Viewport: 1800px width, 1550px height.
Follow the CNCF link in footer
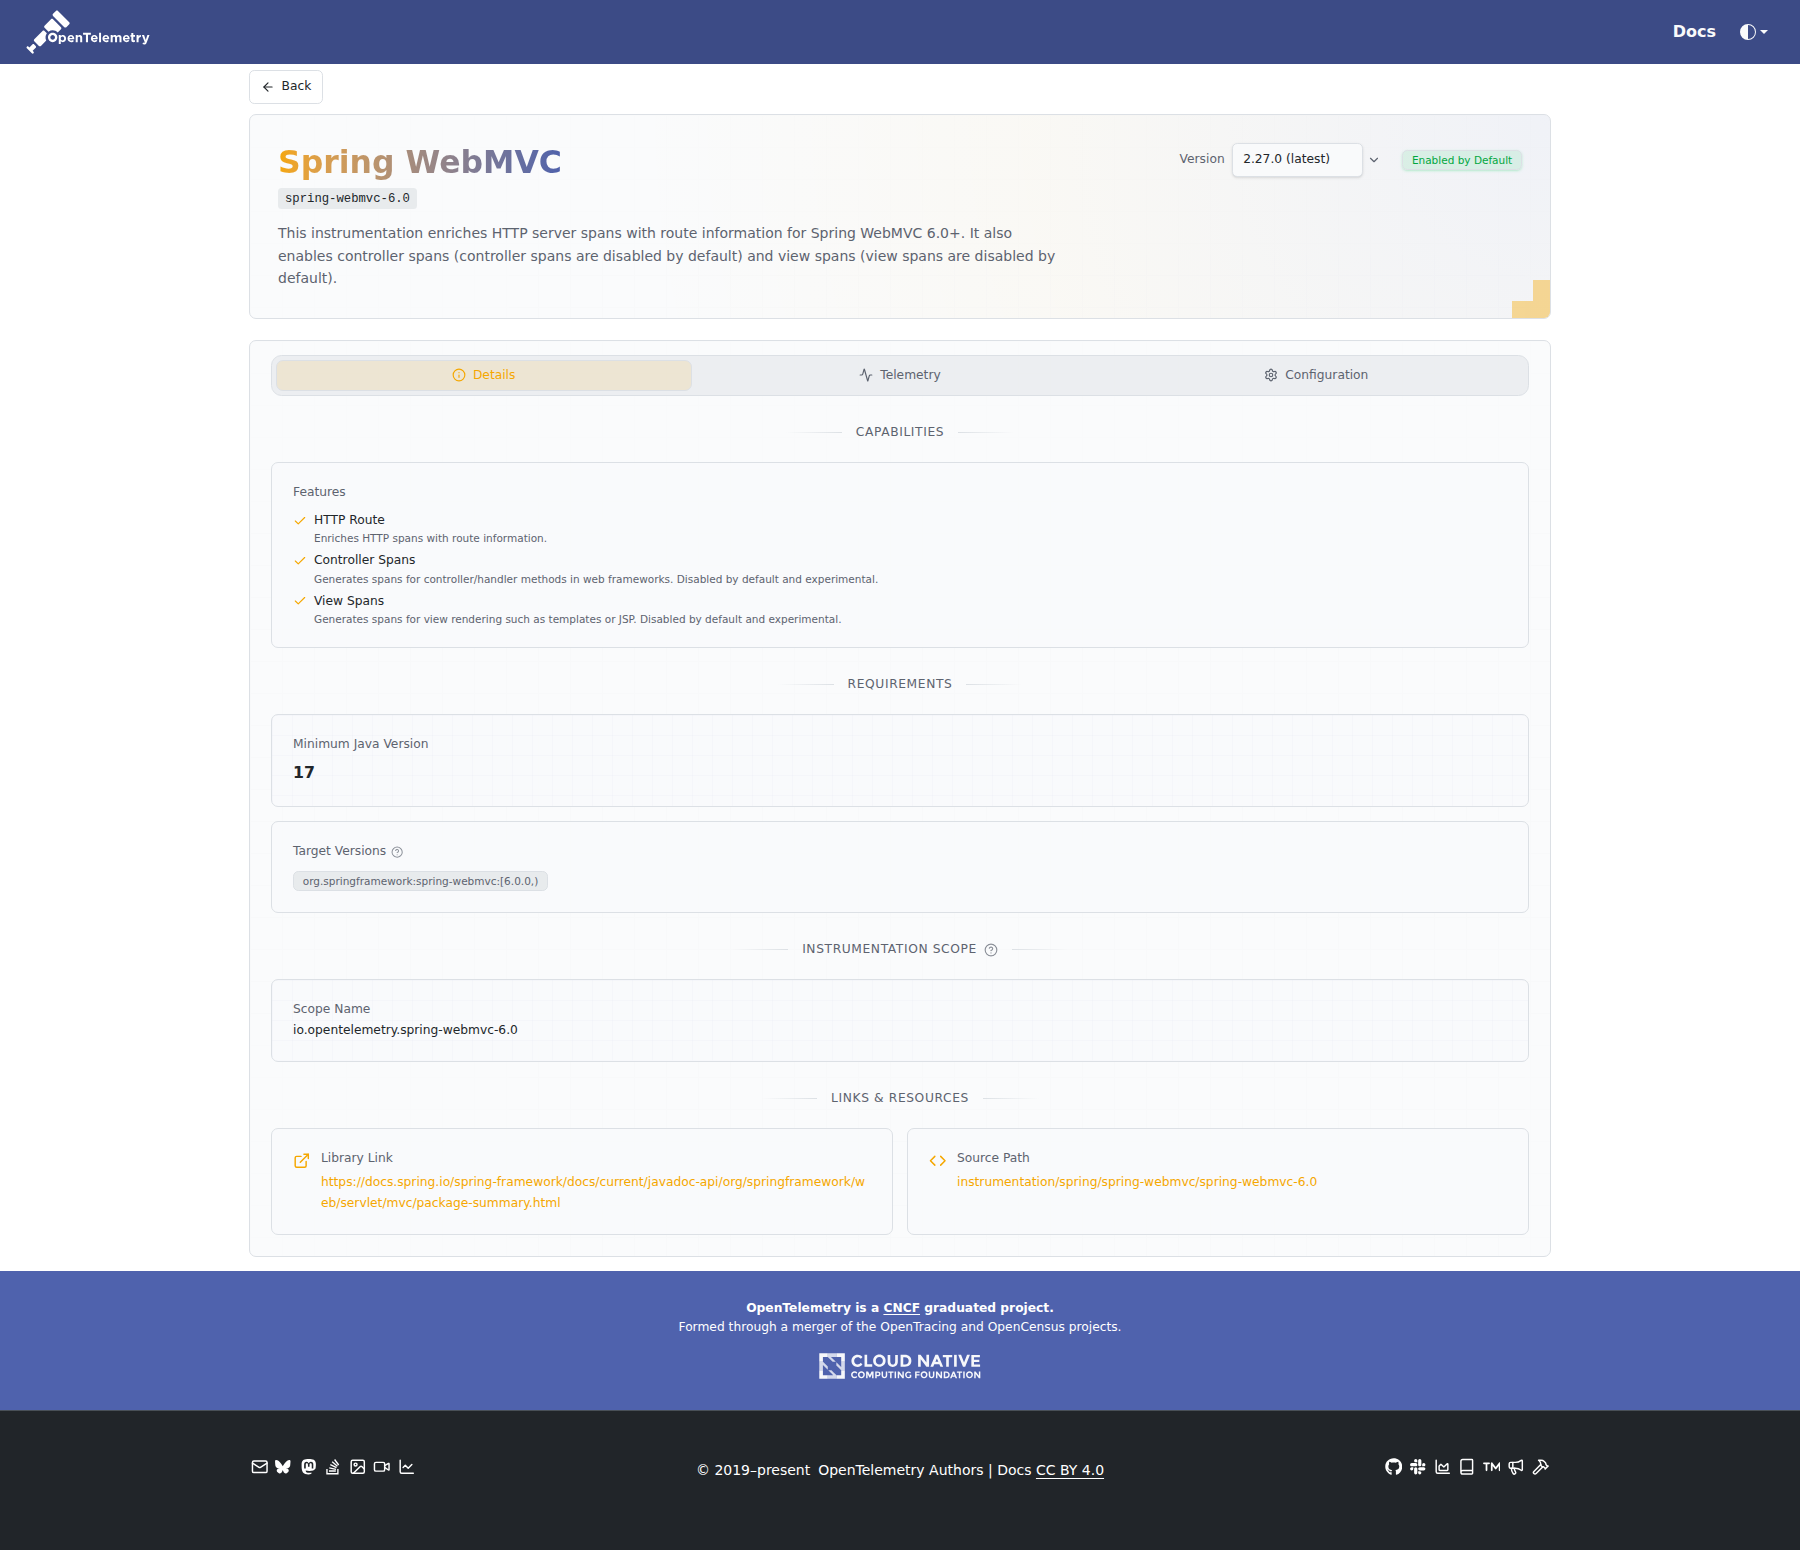point(901,1308)
